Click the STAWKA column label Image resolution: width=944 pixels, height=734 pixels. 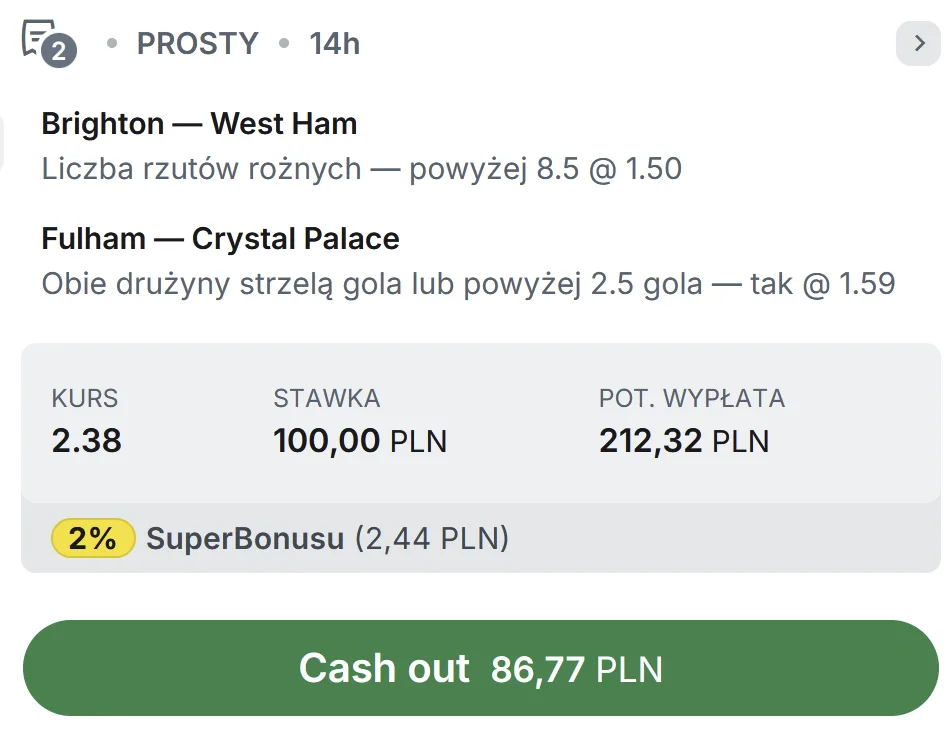[x=326, y=398]
